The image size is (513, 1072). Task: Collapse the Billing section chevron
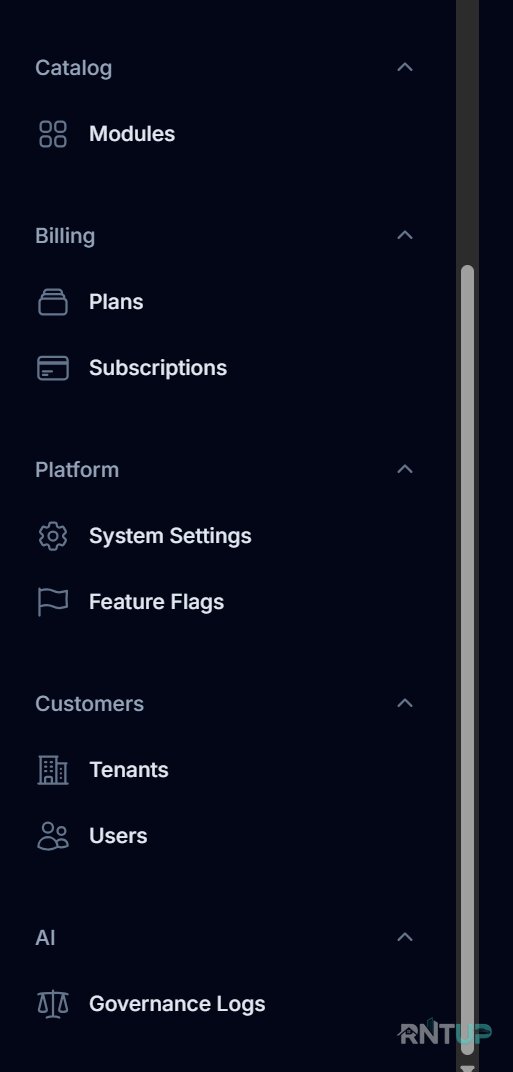point(405,235)
